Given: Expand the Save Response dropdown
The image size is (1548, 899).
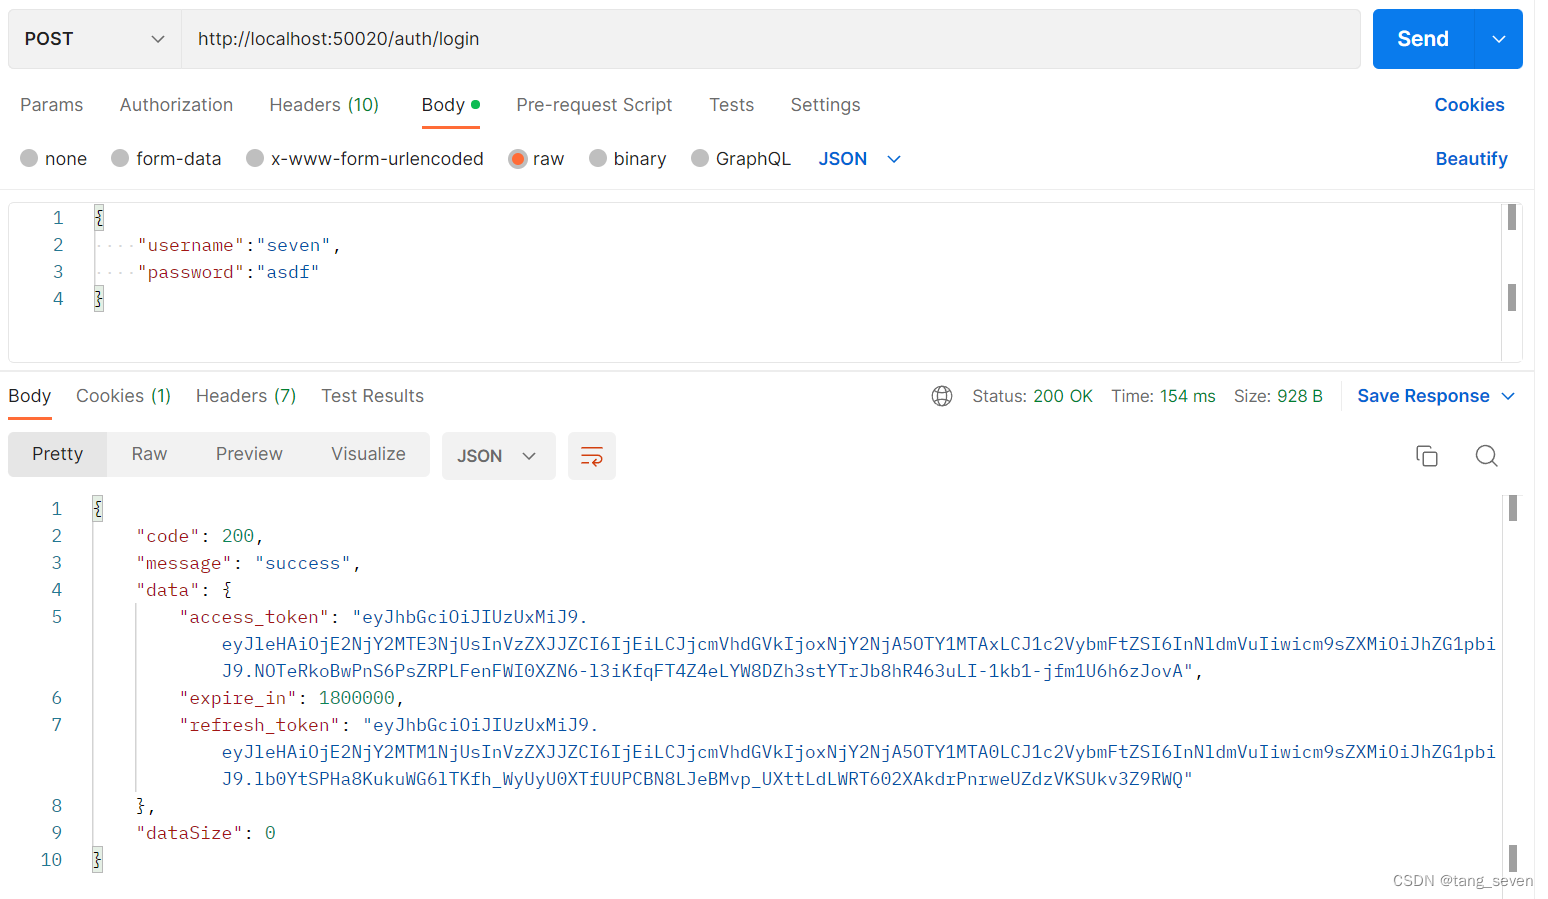Looking at the screenshot, I should point(1434,395).
